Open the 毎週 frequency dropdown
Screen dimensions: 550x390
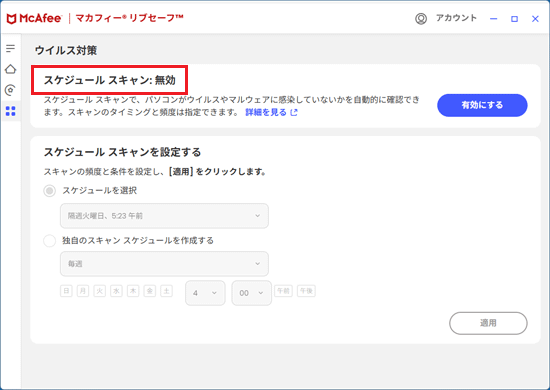pos(164,264)
